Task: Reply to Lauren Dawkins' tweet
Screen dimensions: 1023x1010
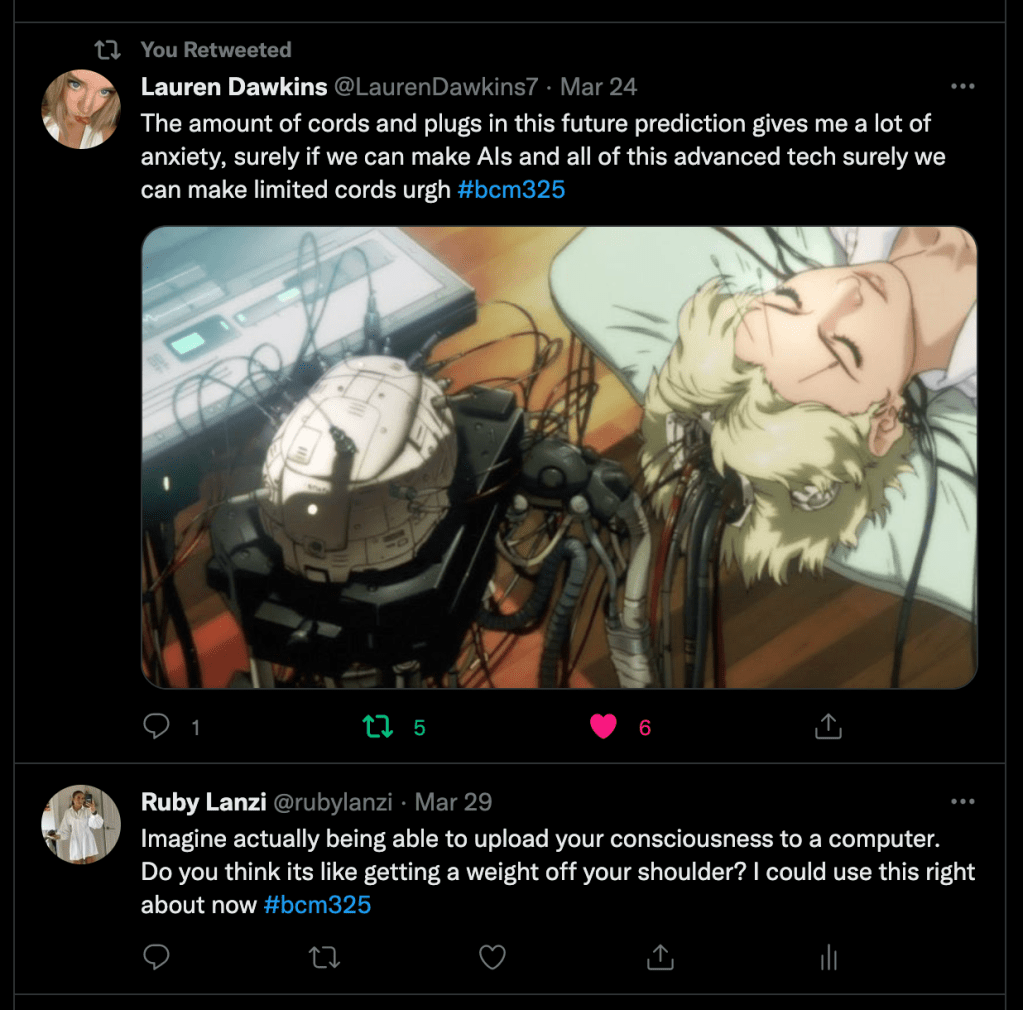Action: (156, 726)
